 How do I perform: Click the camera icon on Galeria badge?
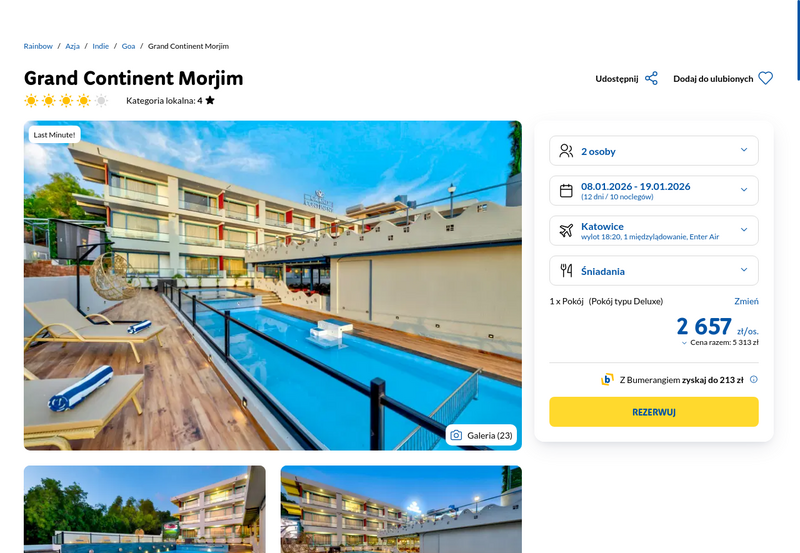tap(456, 435)
